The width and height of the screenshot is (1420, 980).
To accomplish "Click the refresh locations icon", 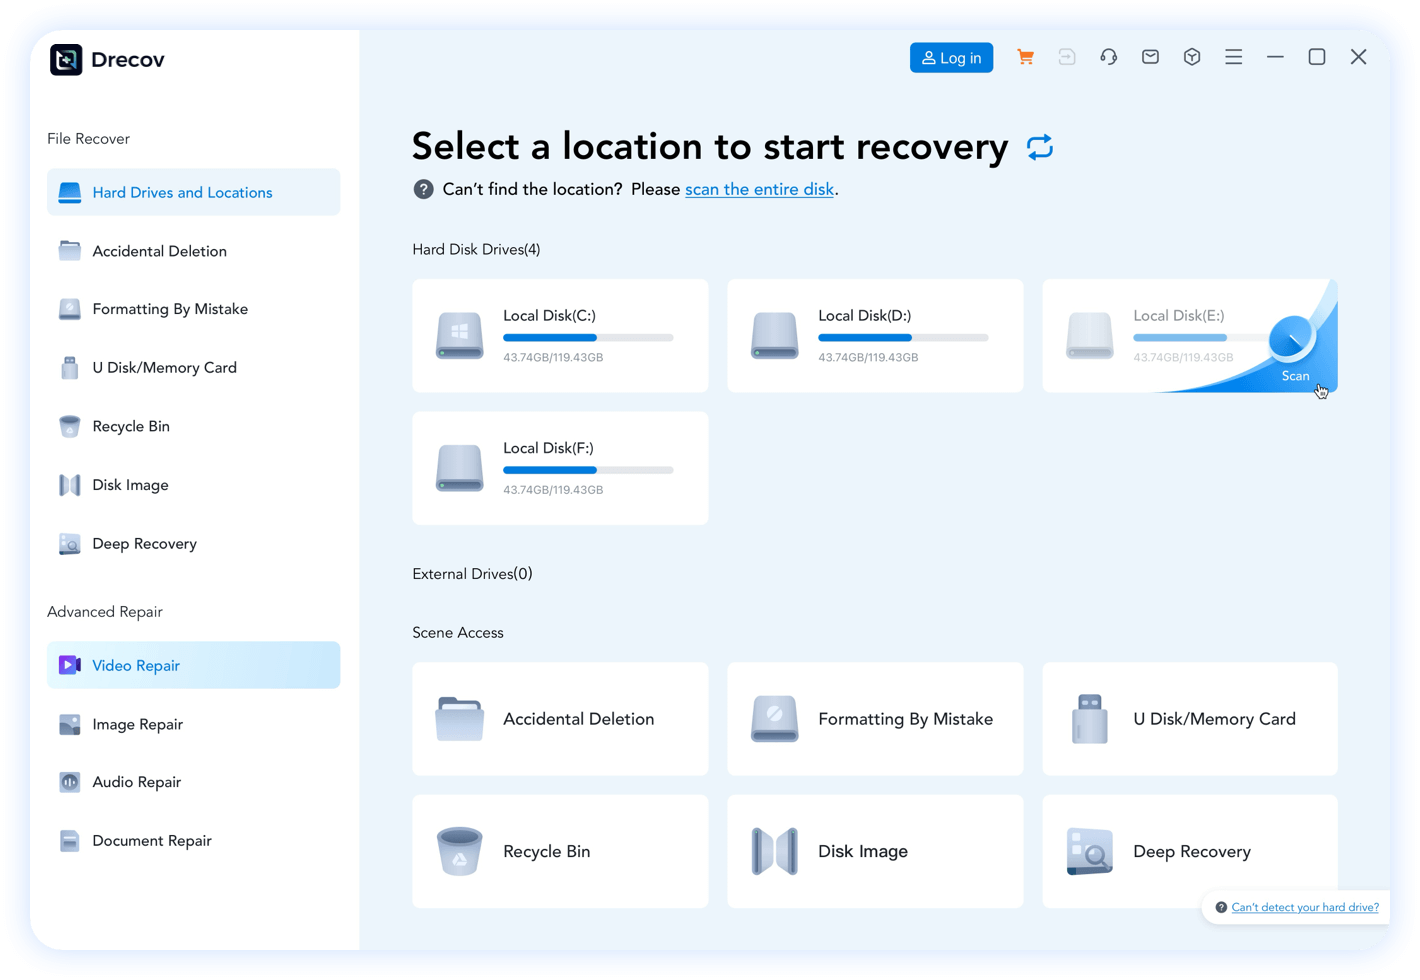I will pos(1040,147).
